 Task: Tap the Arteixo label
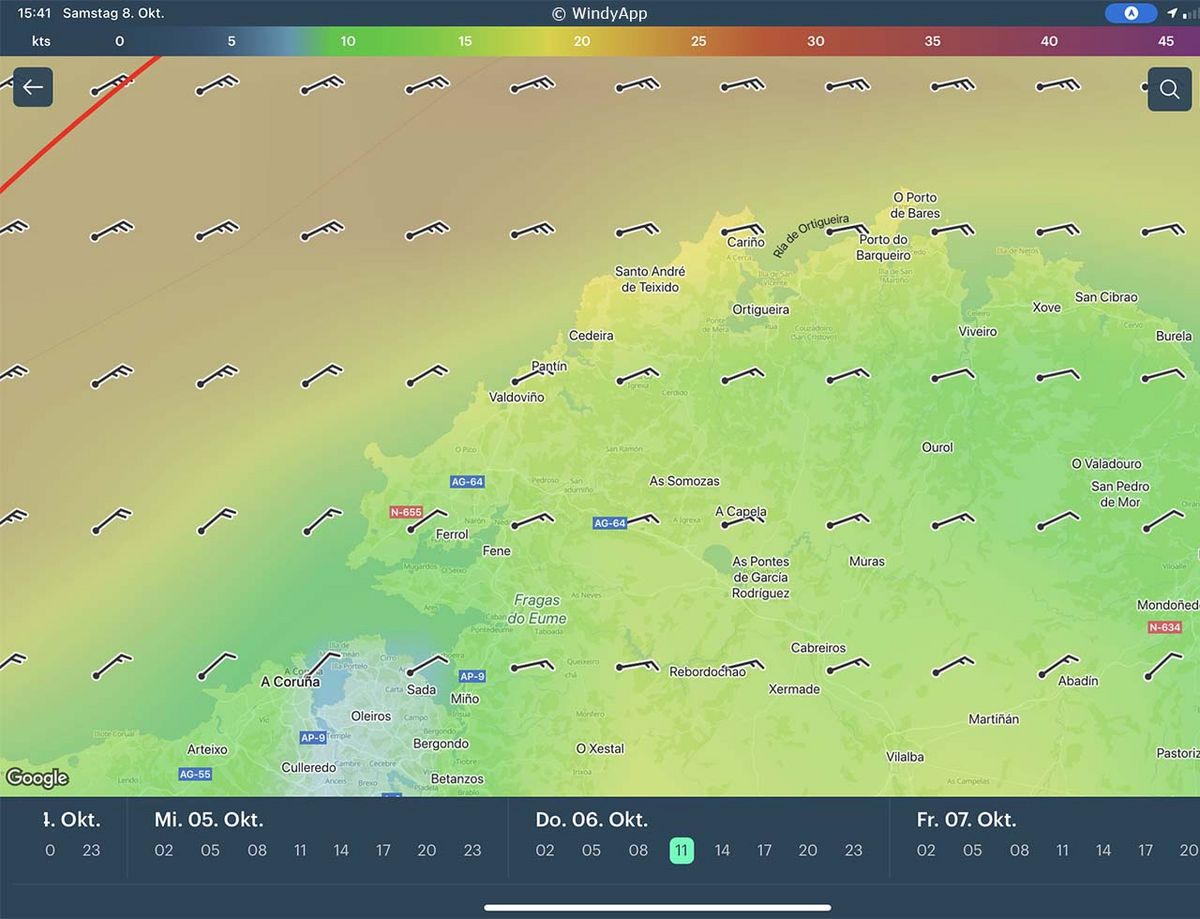pyautogui.click(x=207, y=750)
